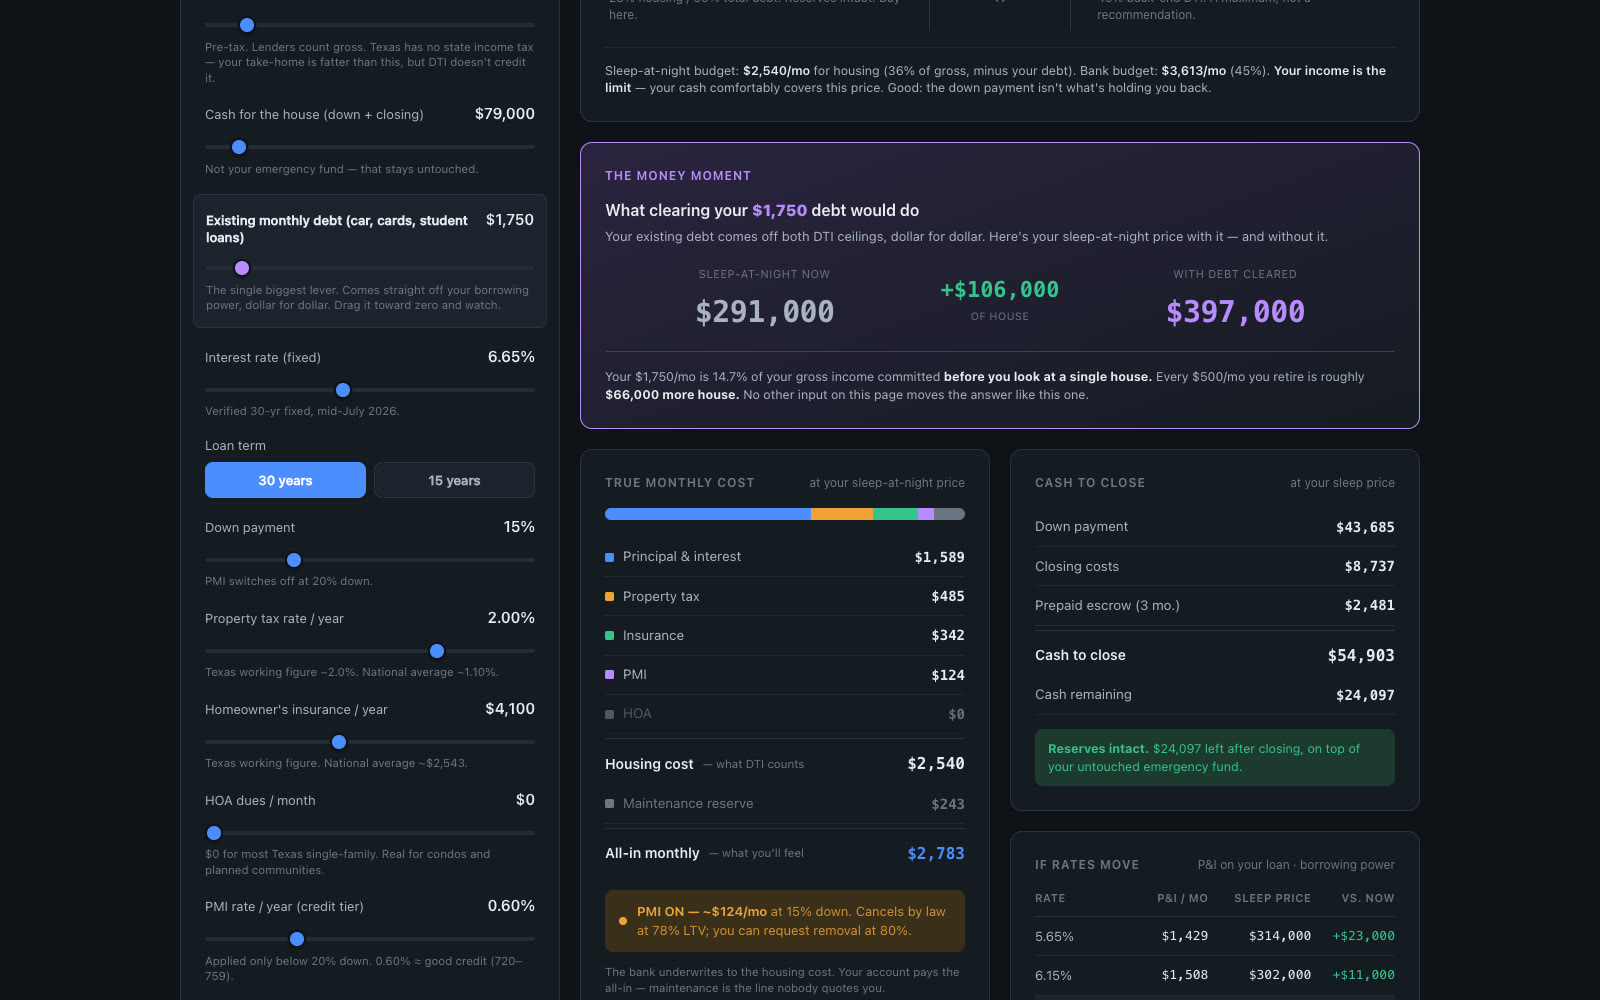
Task: Click the 2.00% property tax rate value
Action: click(x=511, y=618)
